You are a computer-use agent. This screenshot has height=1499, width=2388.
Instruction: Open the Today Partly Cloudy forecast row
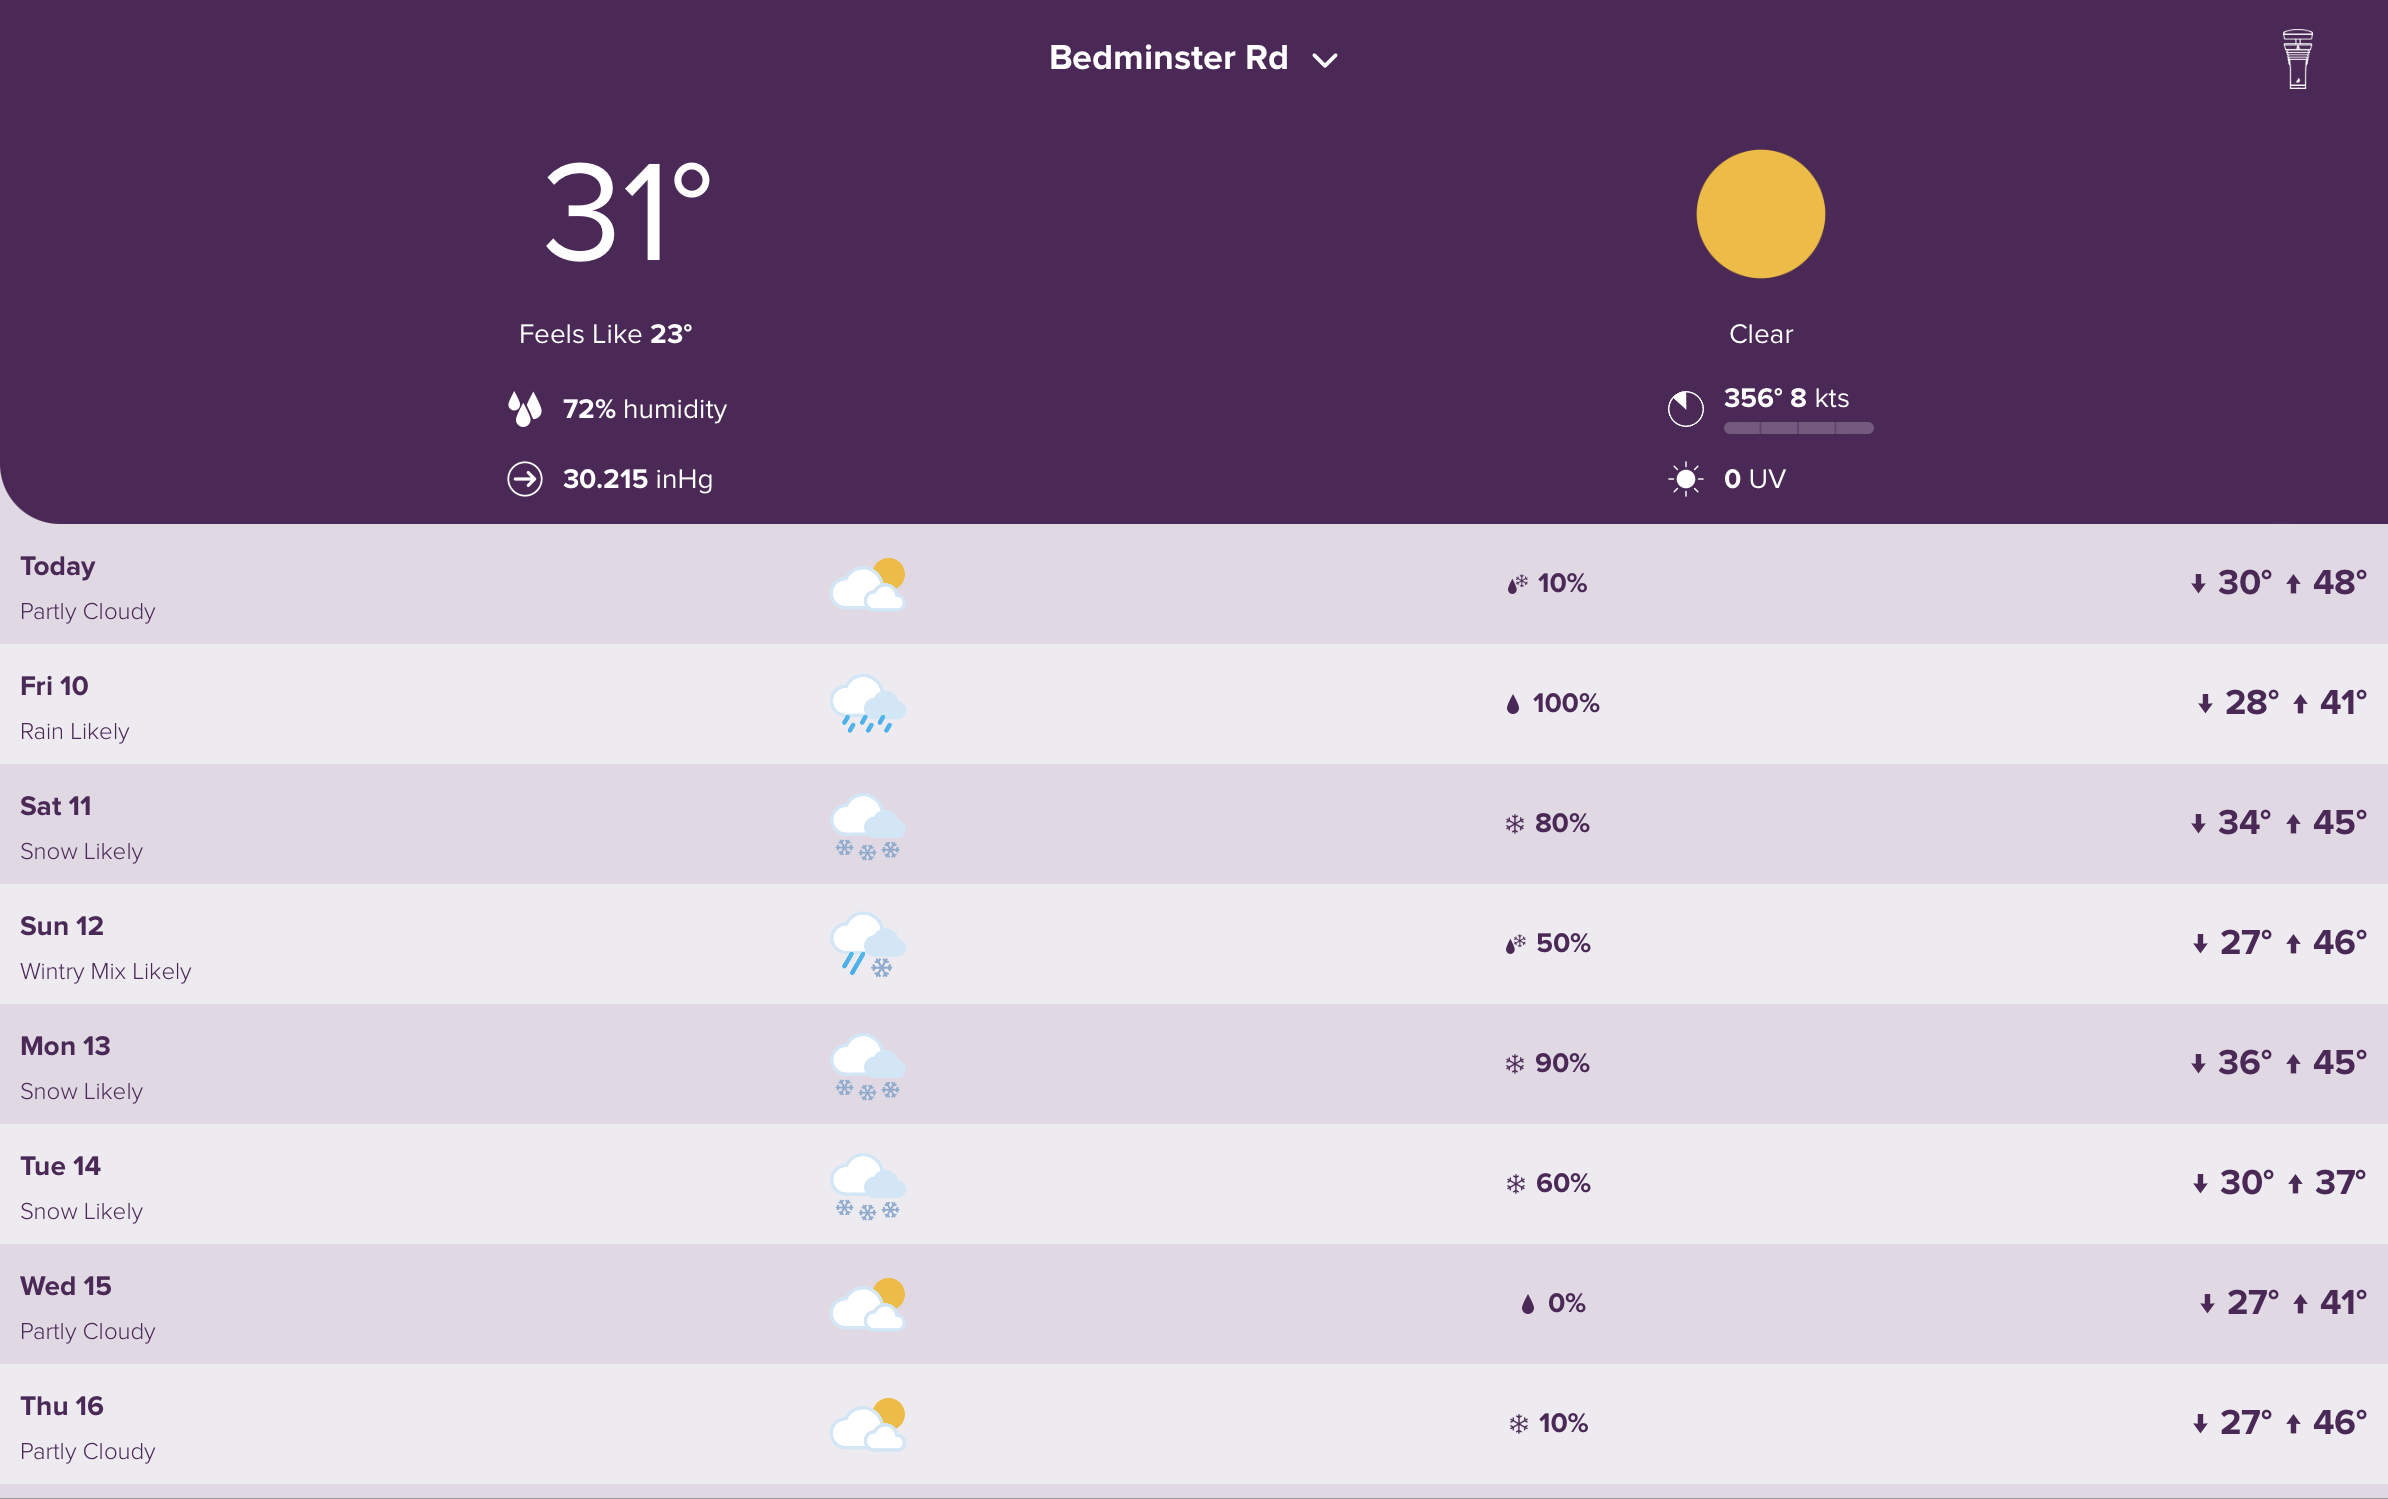pyautogui.click(x=1194, y=584)
